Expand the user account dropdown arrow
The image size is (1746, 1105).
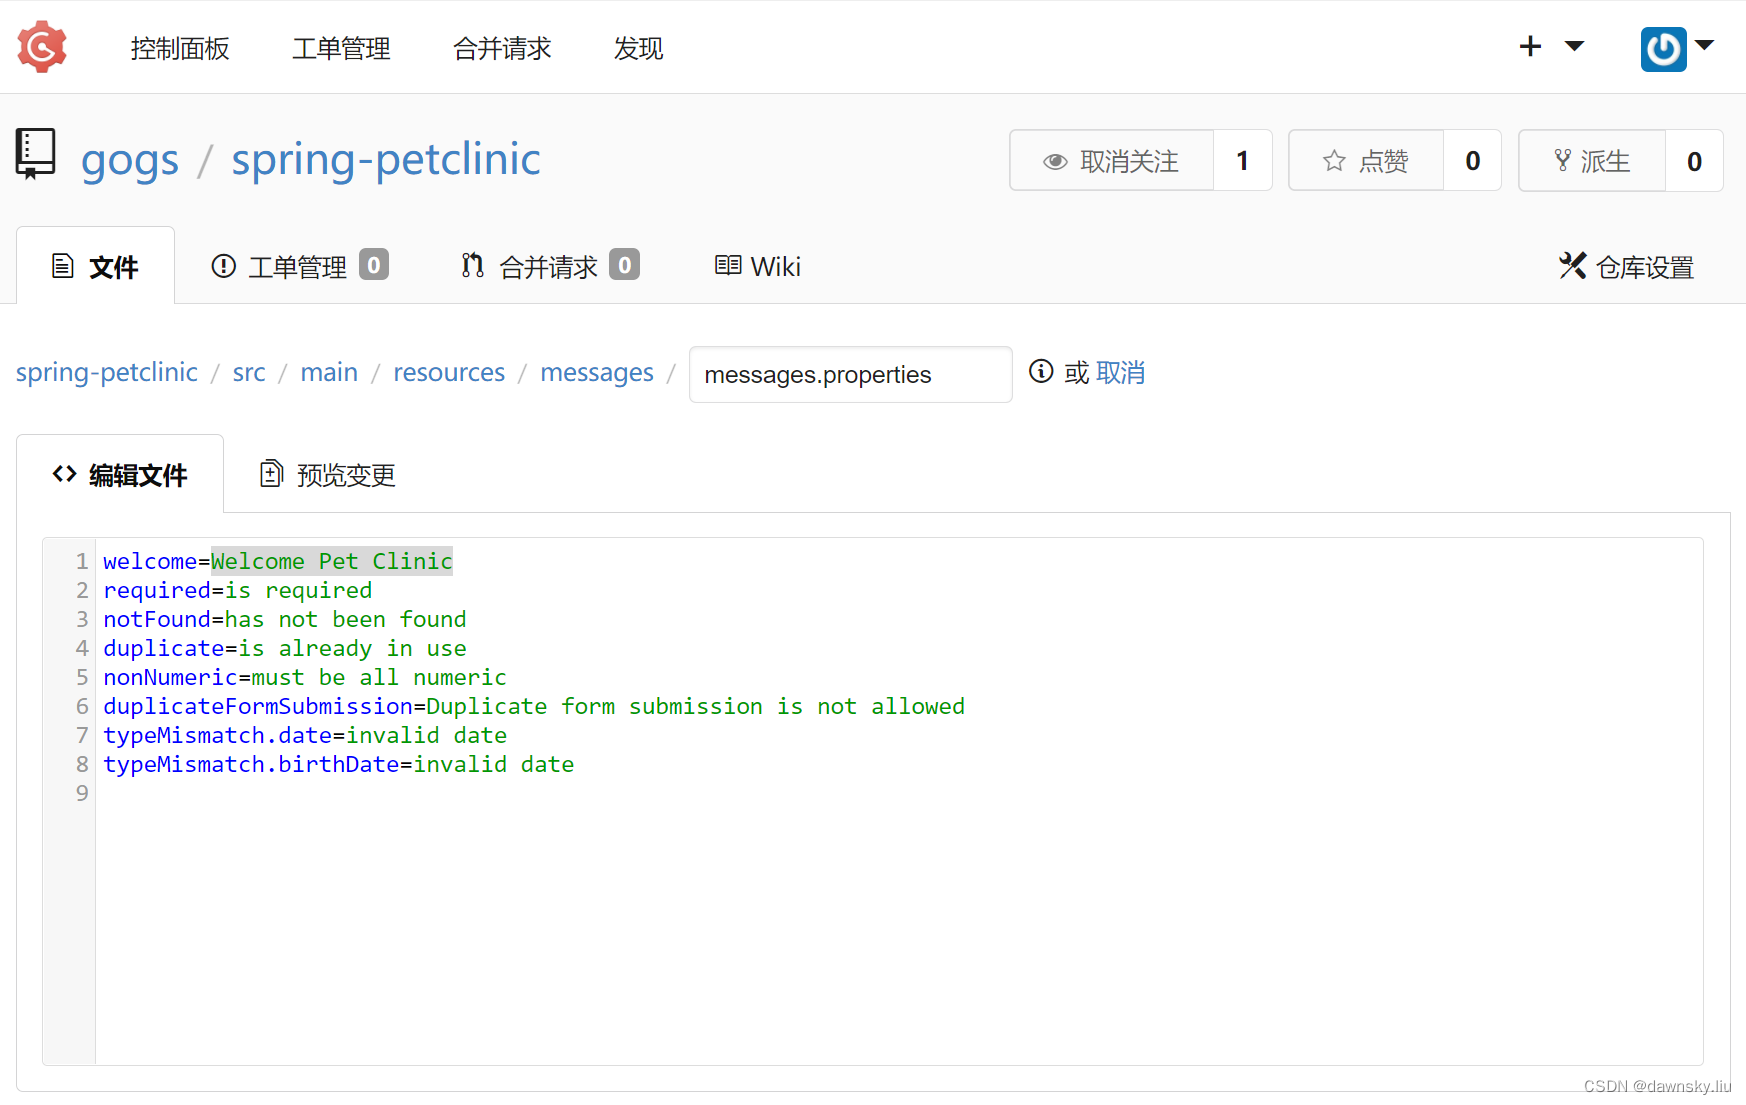(1705, 45)
